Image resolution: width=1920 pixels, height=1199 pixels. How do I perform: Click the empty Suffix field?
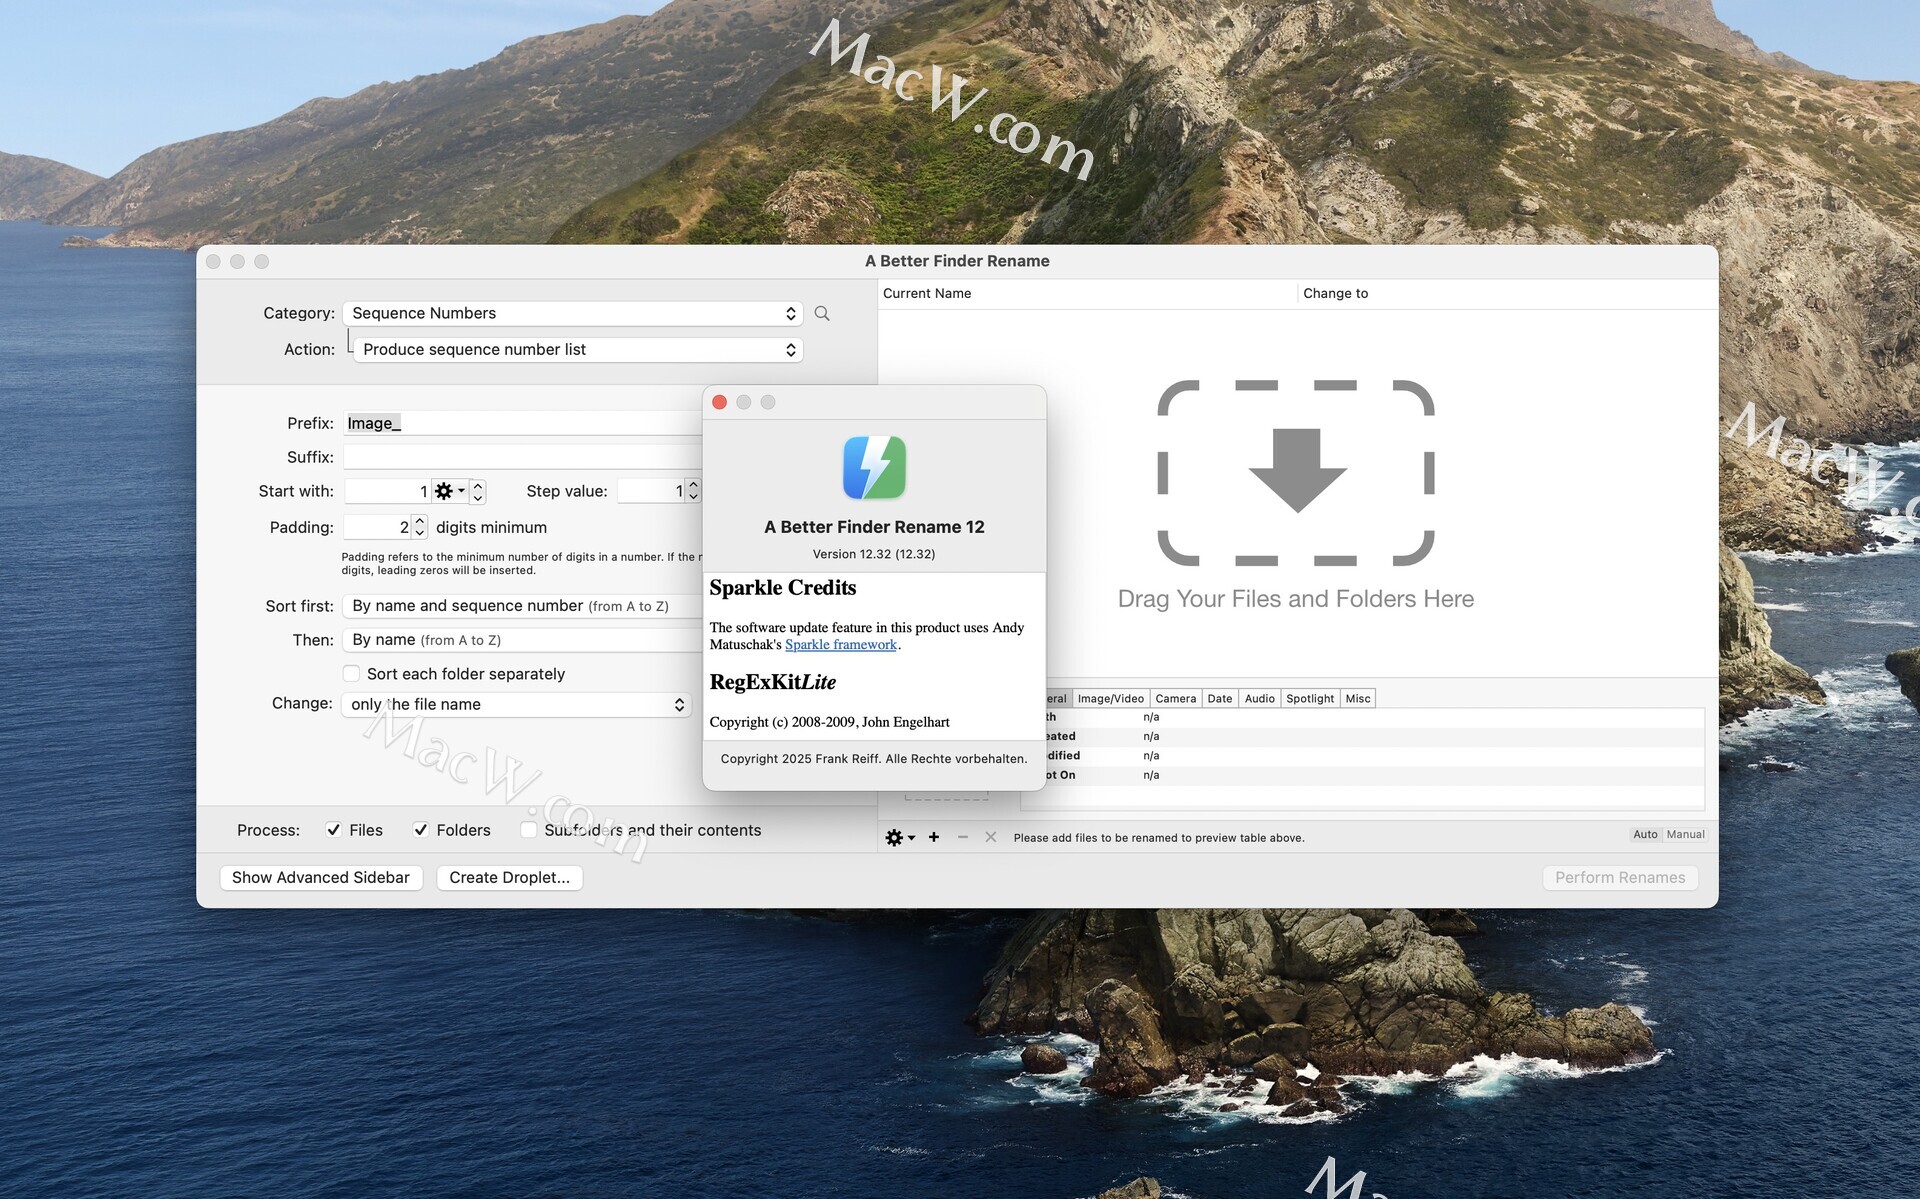(523, 457)
